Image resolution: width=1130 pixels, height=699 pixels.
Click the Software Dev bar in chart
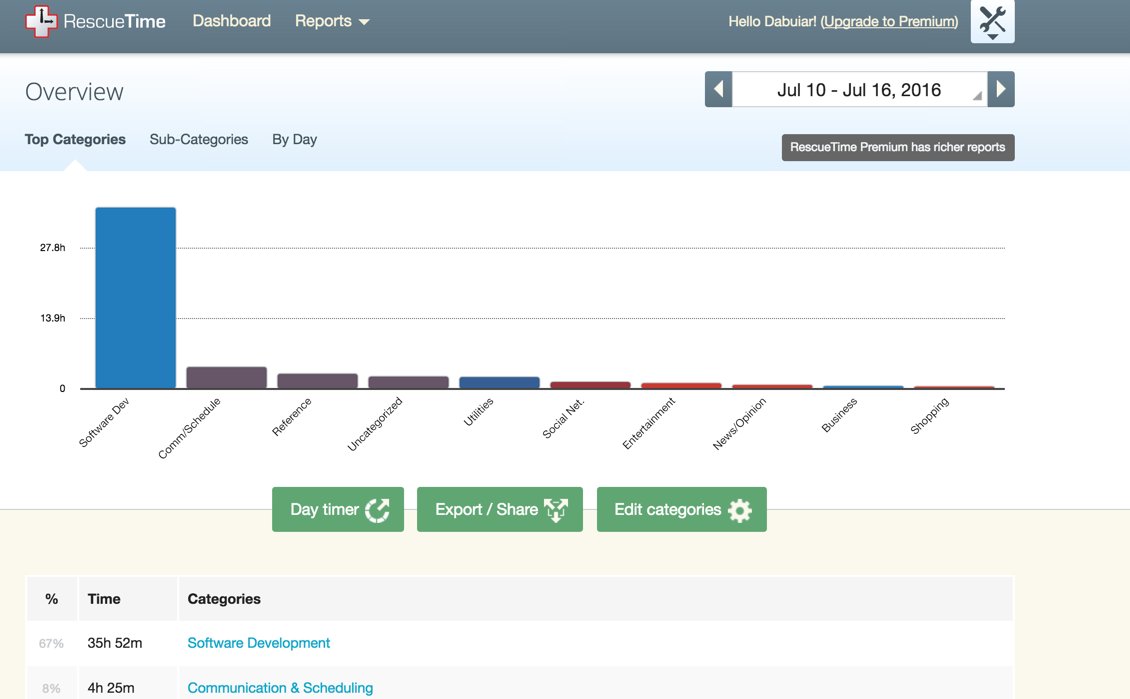click(135, 298)
